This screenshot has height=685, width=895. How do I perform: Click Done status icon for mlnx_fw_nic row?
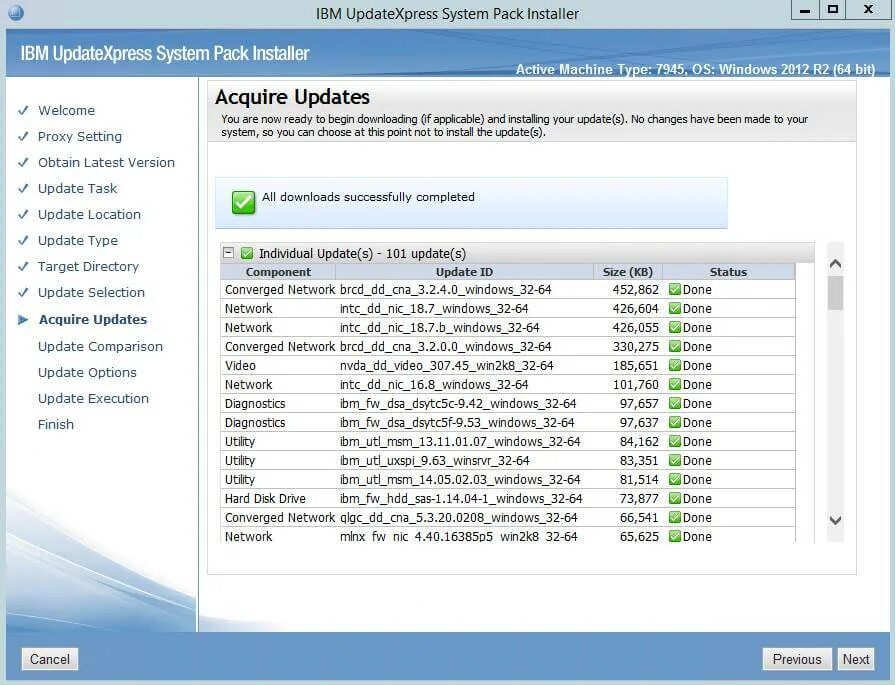pyautogui.click(x=675, y=536)
